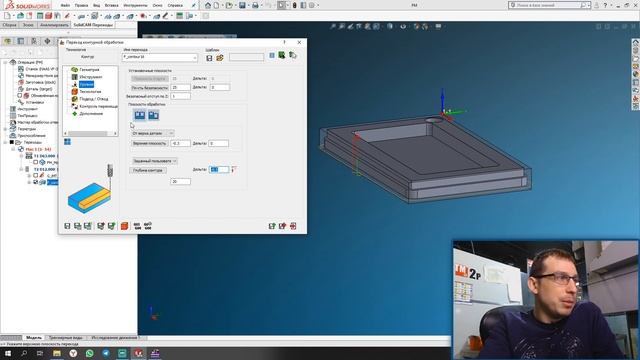The width and height of the screenshot is (640, 360).
Task: Click the G-code generate icon in dialog footer
Action: click(137, 226)
